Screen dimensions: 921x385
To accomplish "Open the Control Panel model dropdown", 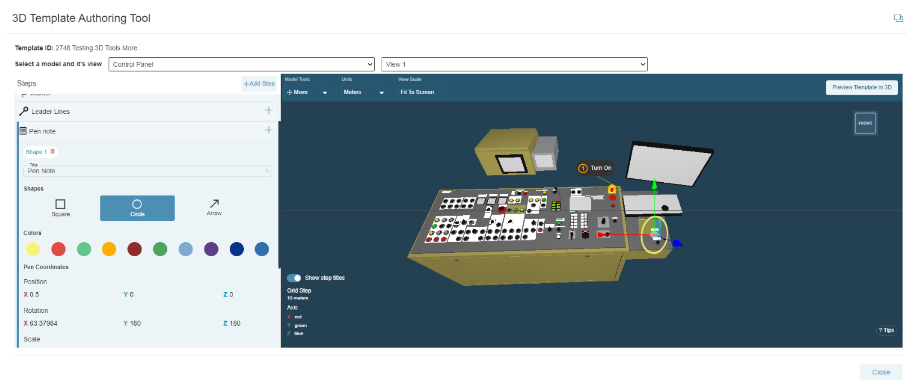I will tap(242, 64).
